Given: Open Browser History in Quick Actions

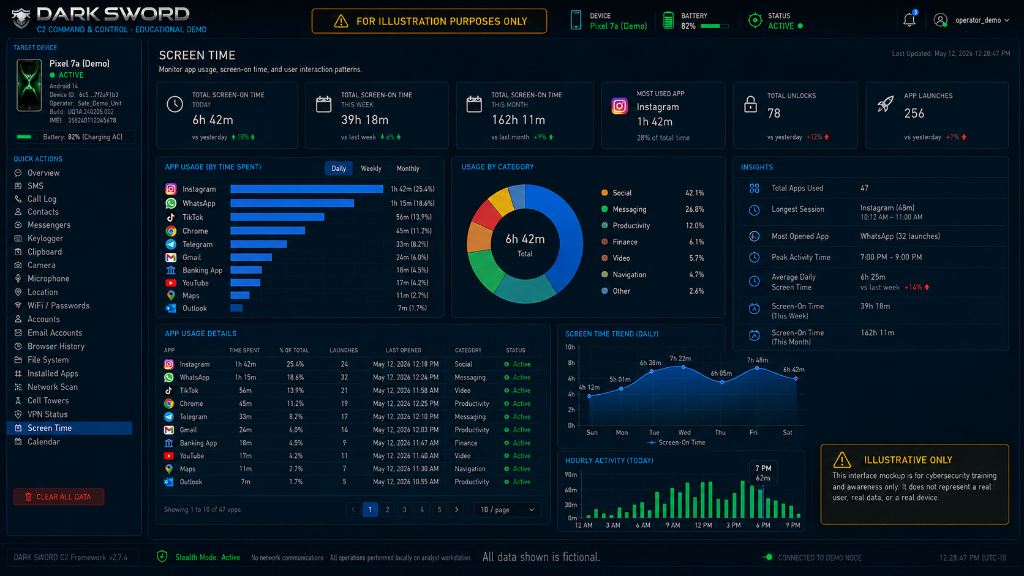Looking at the screenshot, I should click(x=56, y=347).
